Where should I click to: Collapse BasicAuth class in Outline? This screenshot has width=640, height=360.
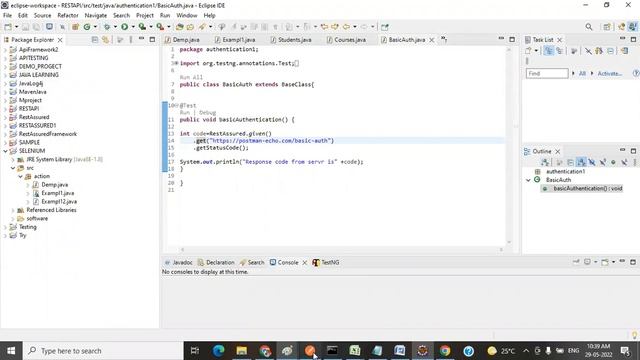tap(528, 180)
